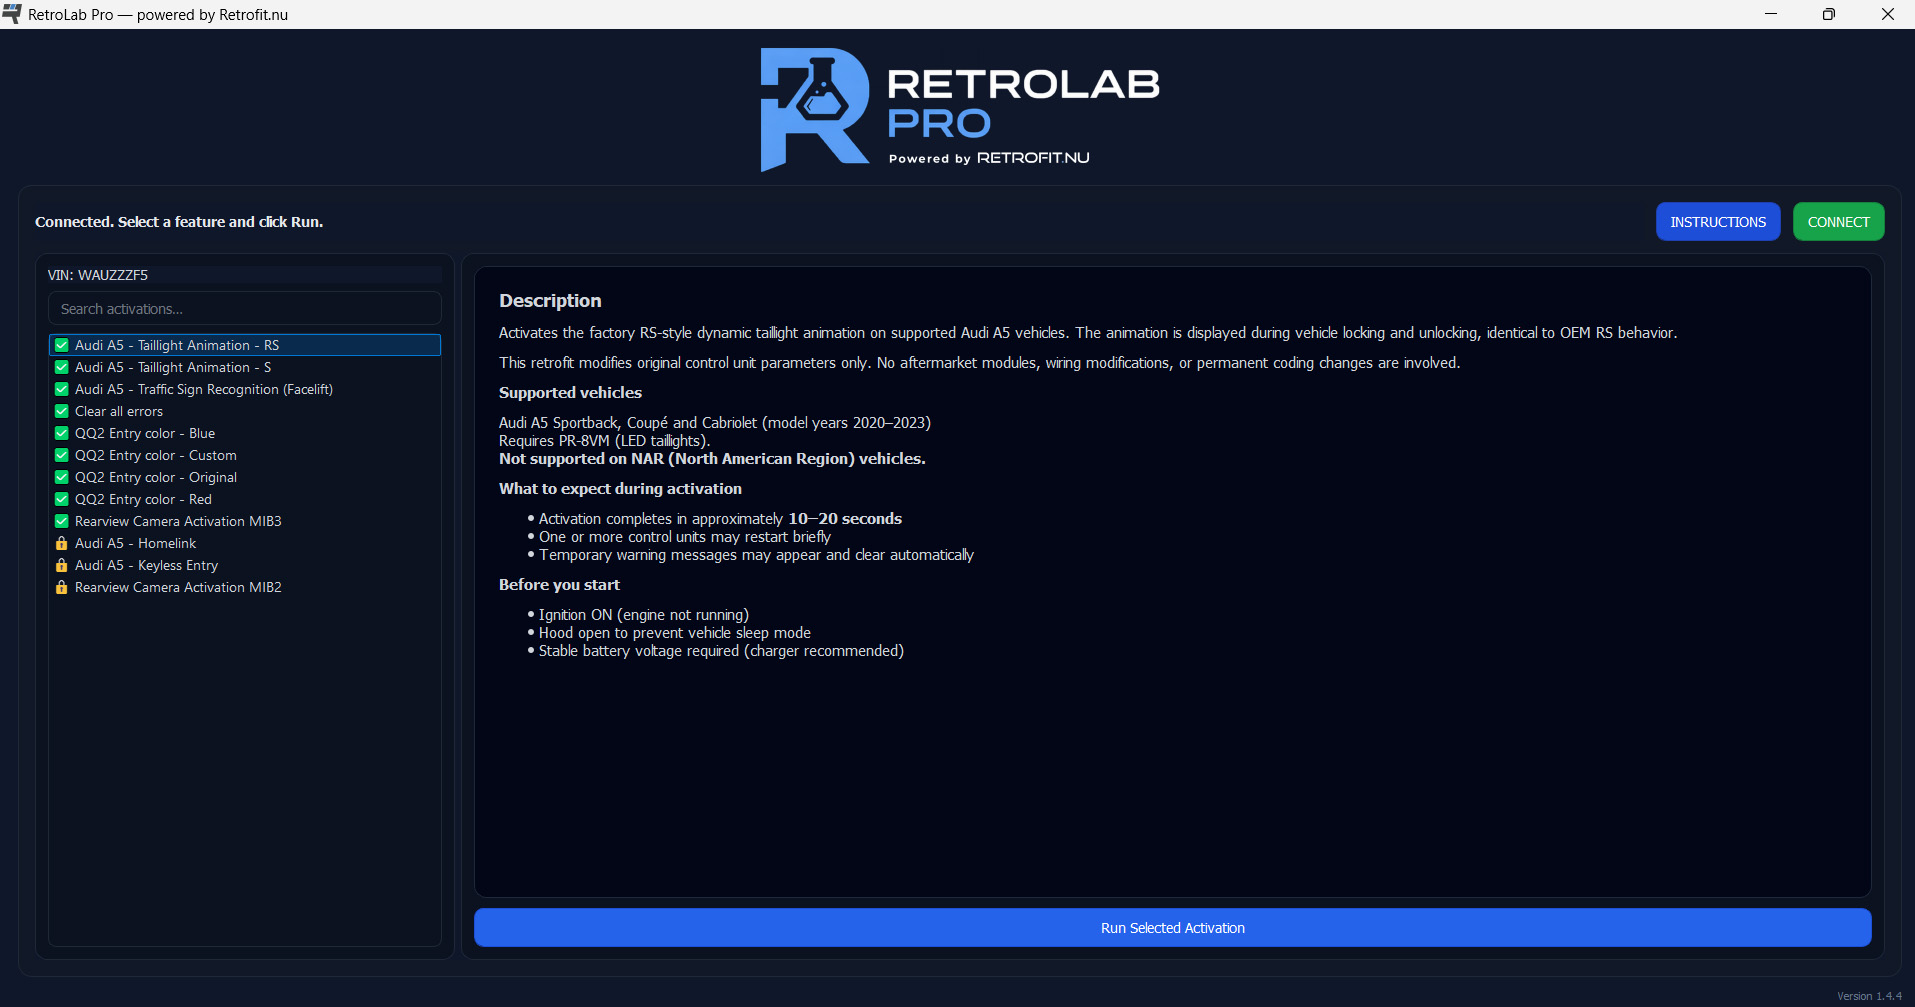Click the lock icon for Rearview Camera Activation MIB2
The image size is (1915, 1007).
tap(60, 587)
